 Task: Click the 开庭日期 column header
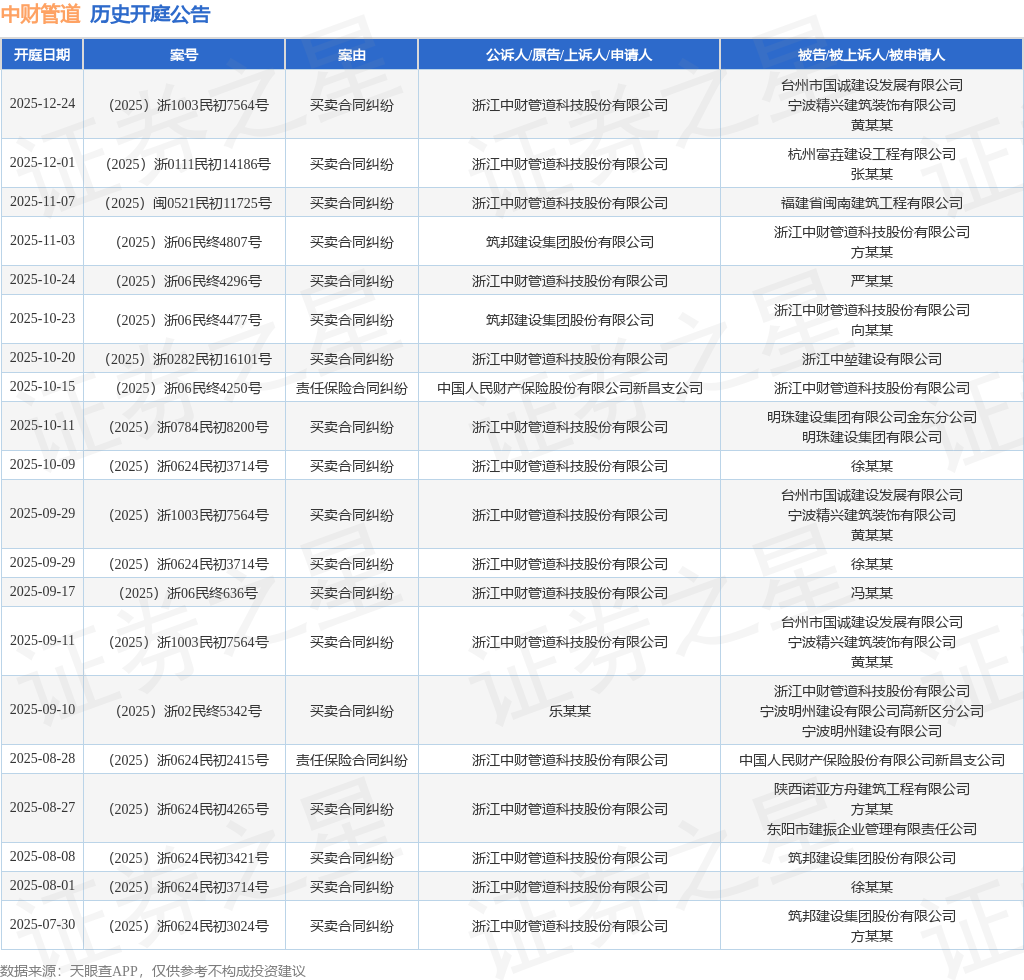tap(42, 55)
